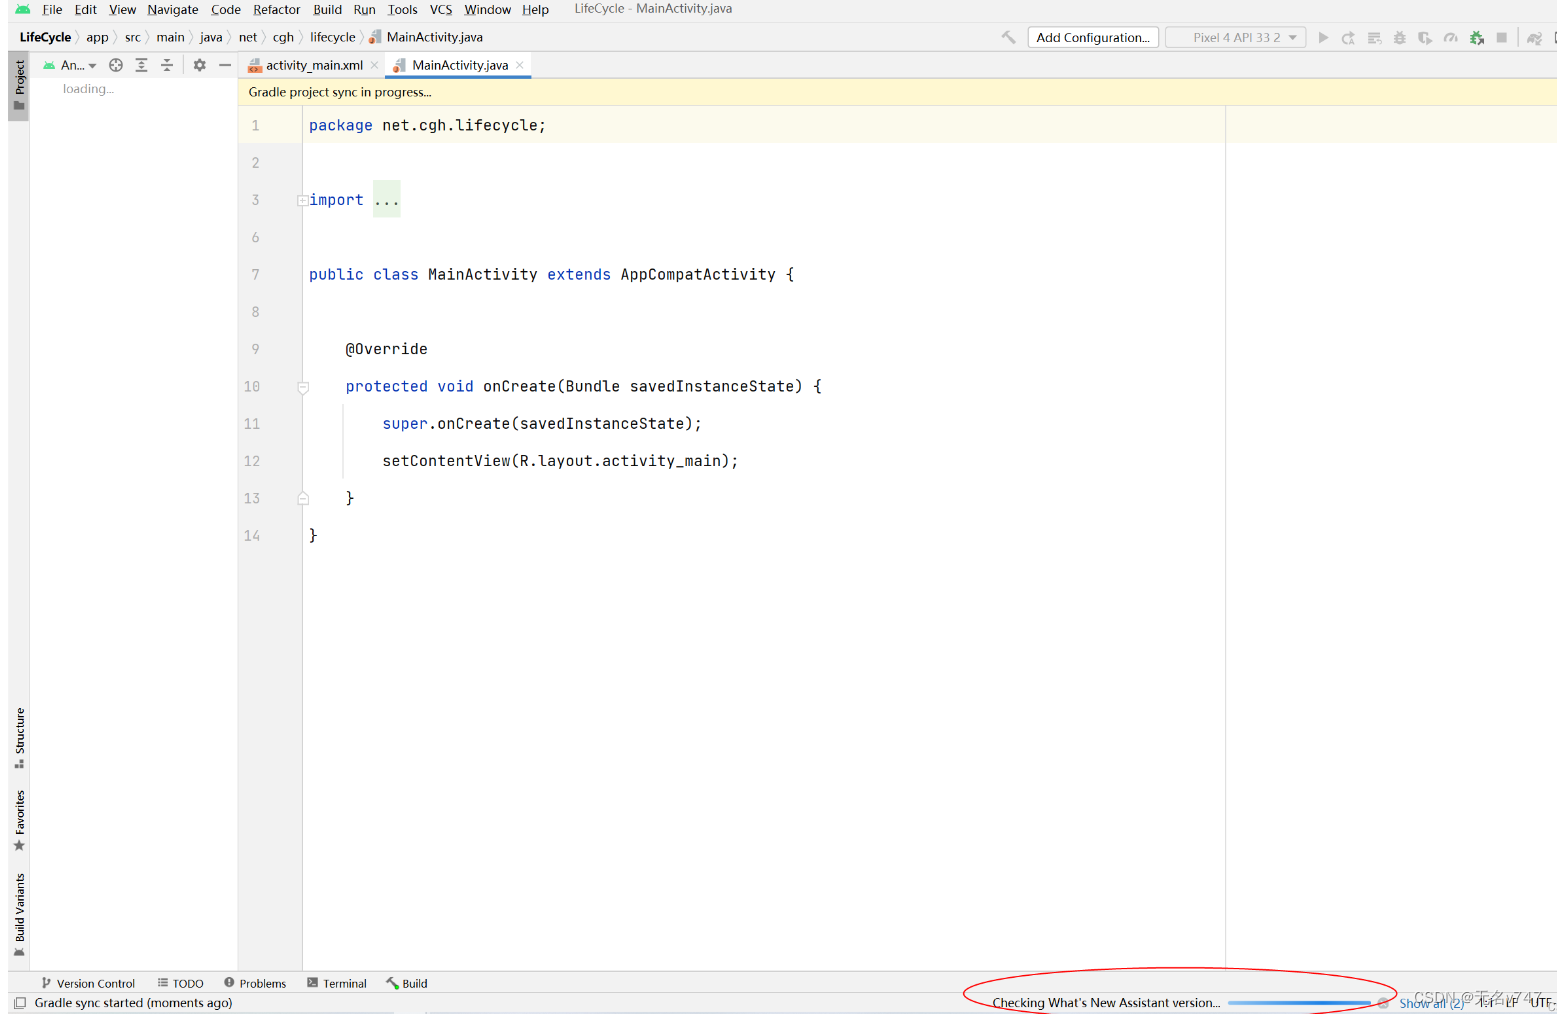Screen dimensions: 1557x1014
Task: Apply code changes with the restart icon
Action: 1348,37
